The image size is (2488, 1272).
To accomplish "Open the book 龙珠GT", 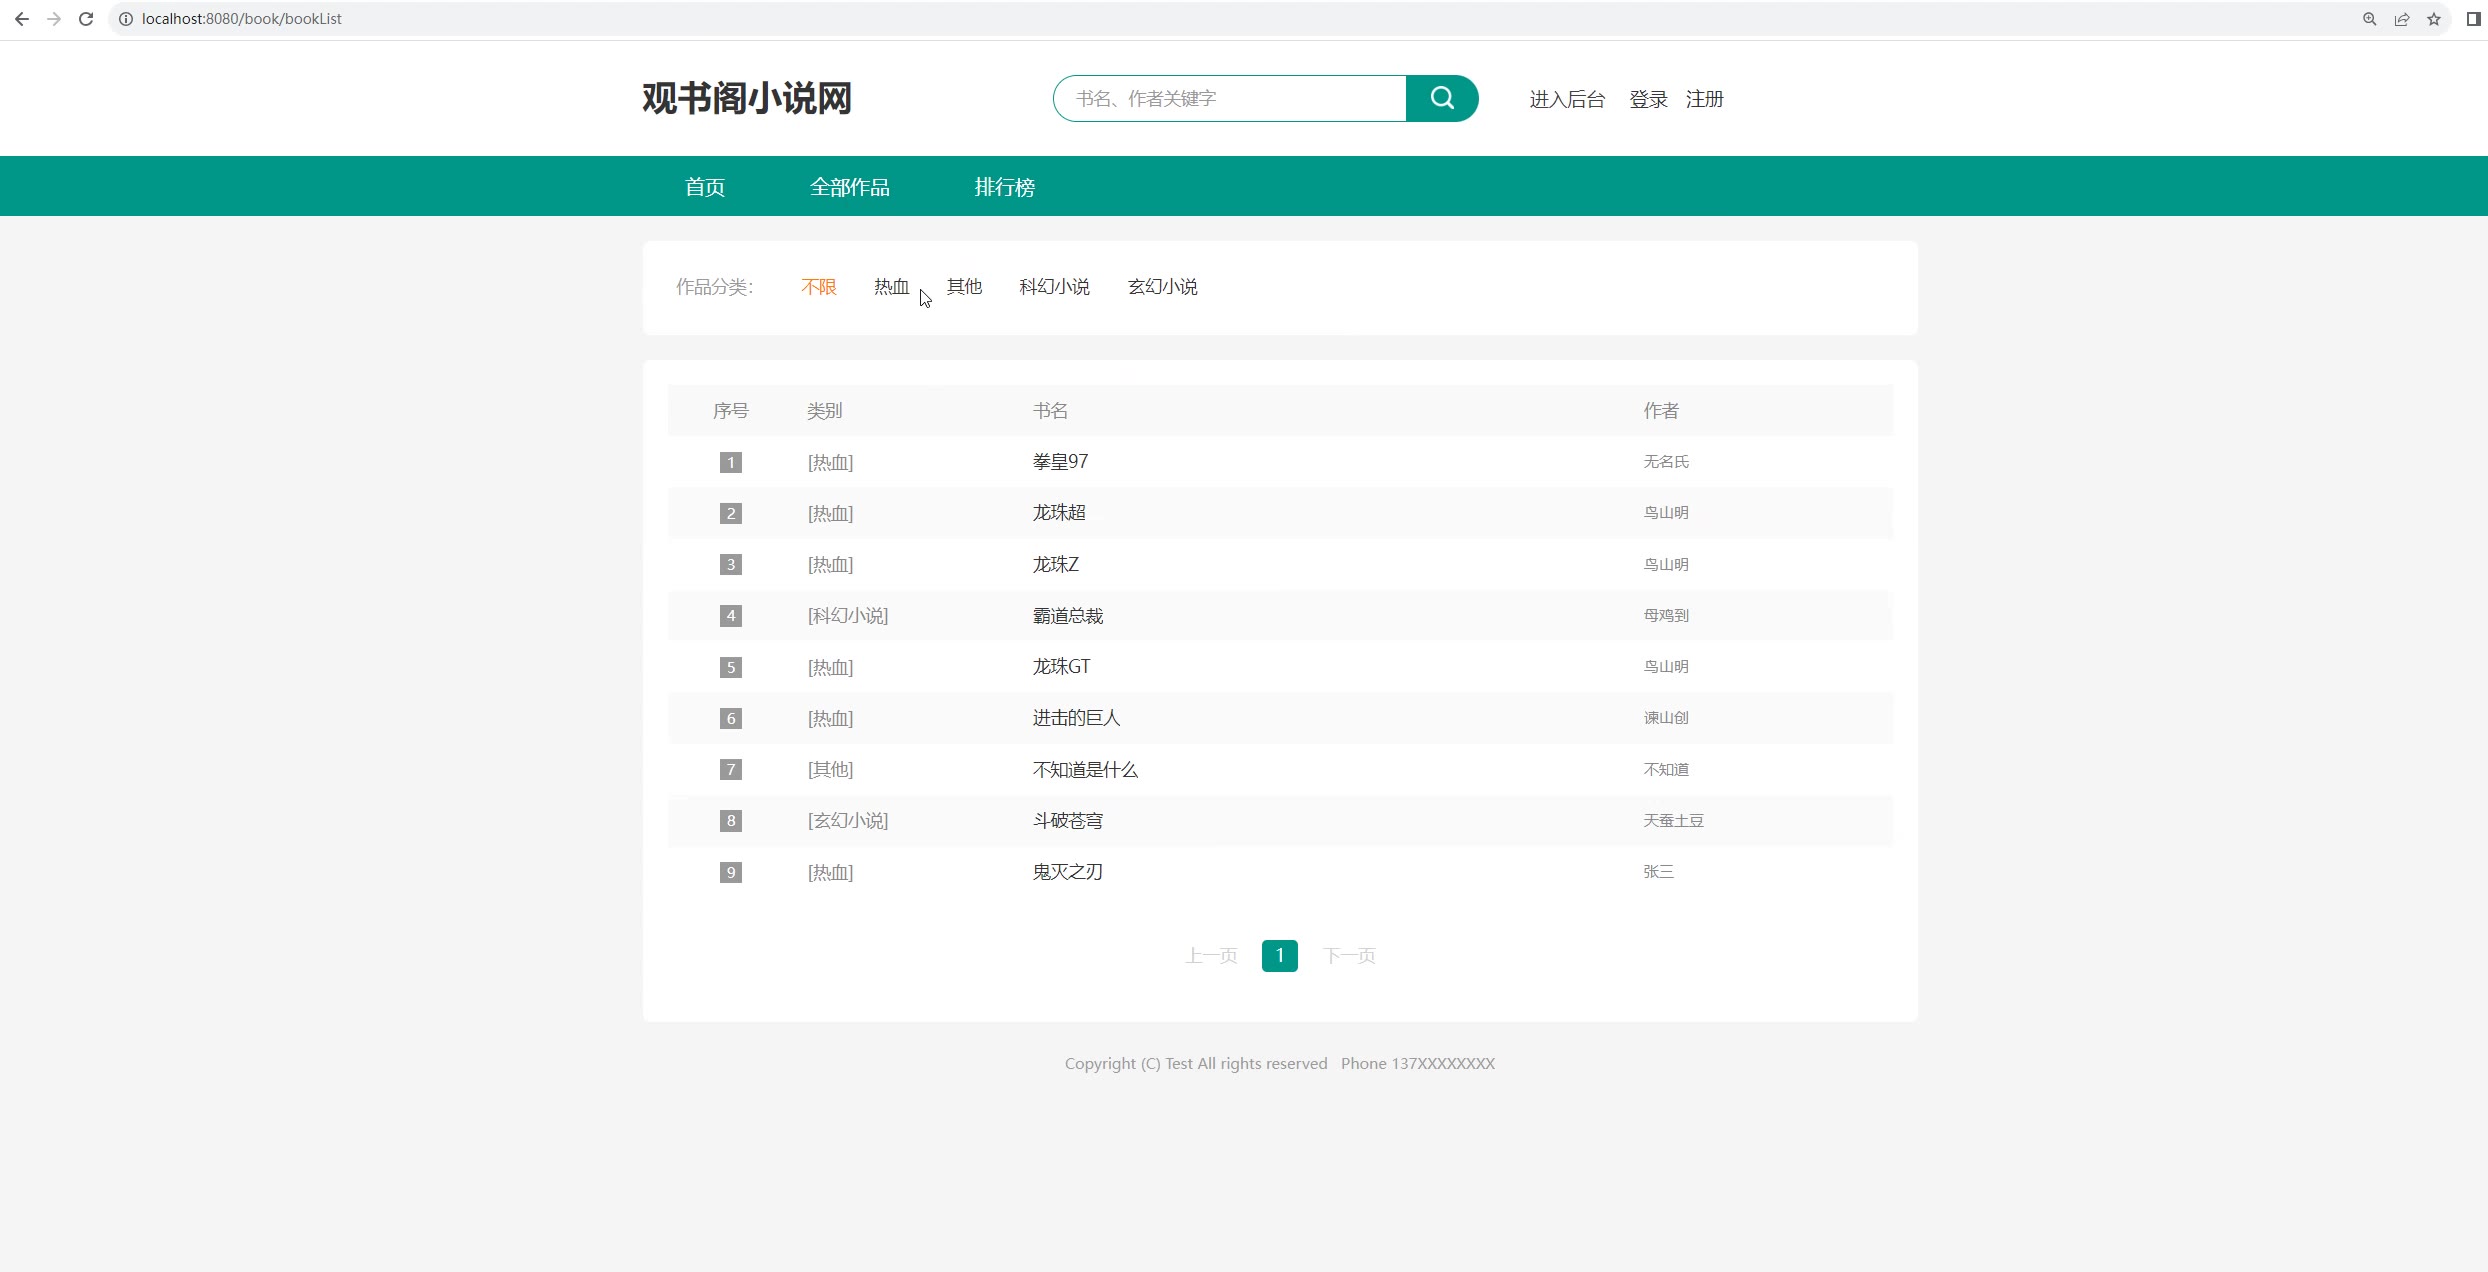I will click(x=1061, y=667).
